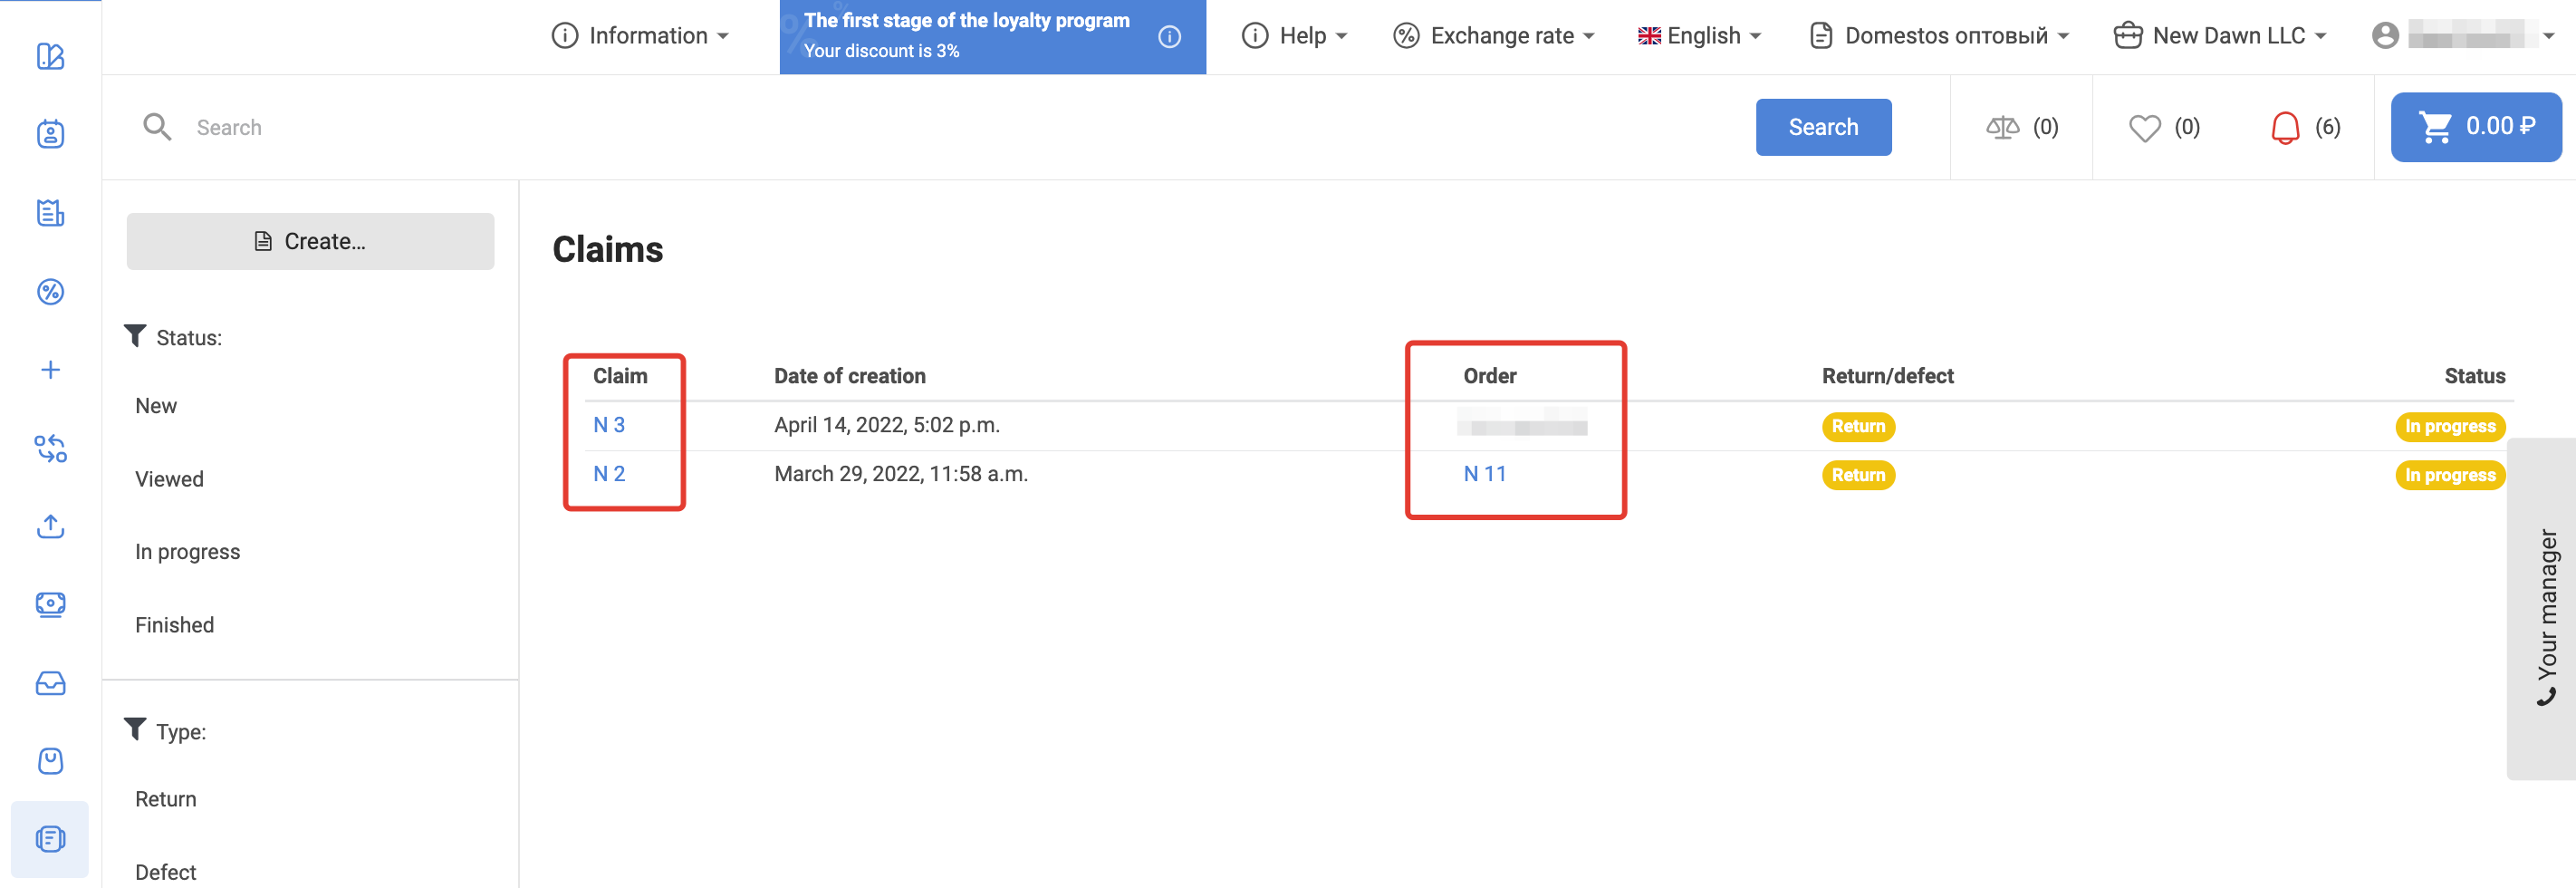The height and width of the screenshot is (888, 2576).
Task: Click the date March 29, 2022, 11:58 a.m.
Action: coord(901,474)
